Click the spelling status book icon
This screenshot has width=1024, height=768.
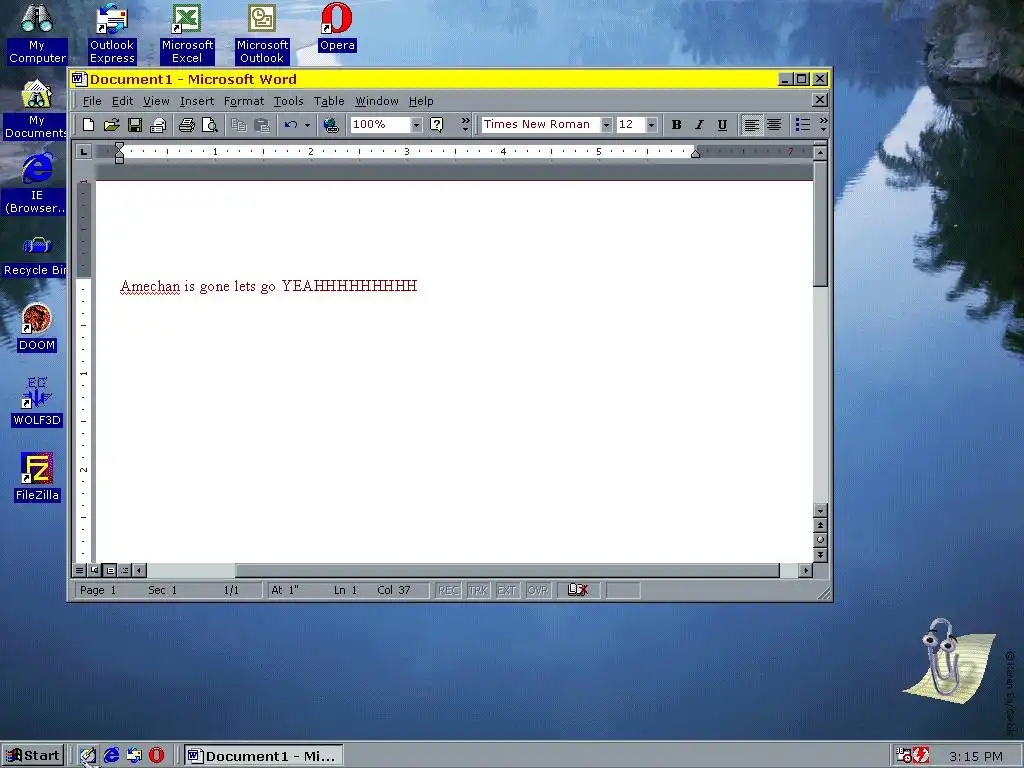[x=578, y=590]
